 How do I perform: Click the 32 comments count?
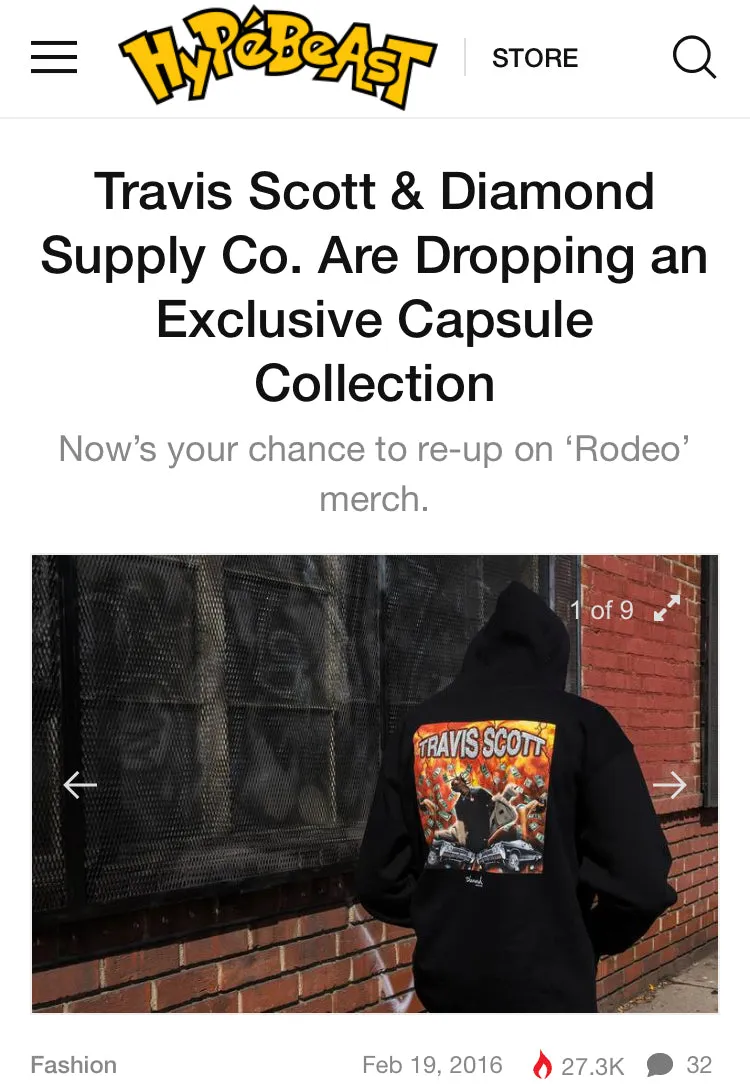tap(699, 1065)
